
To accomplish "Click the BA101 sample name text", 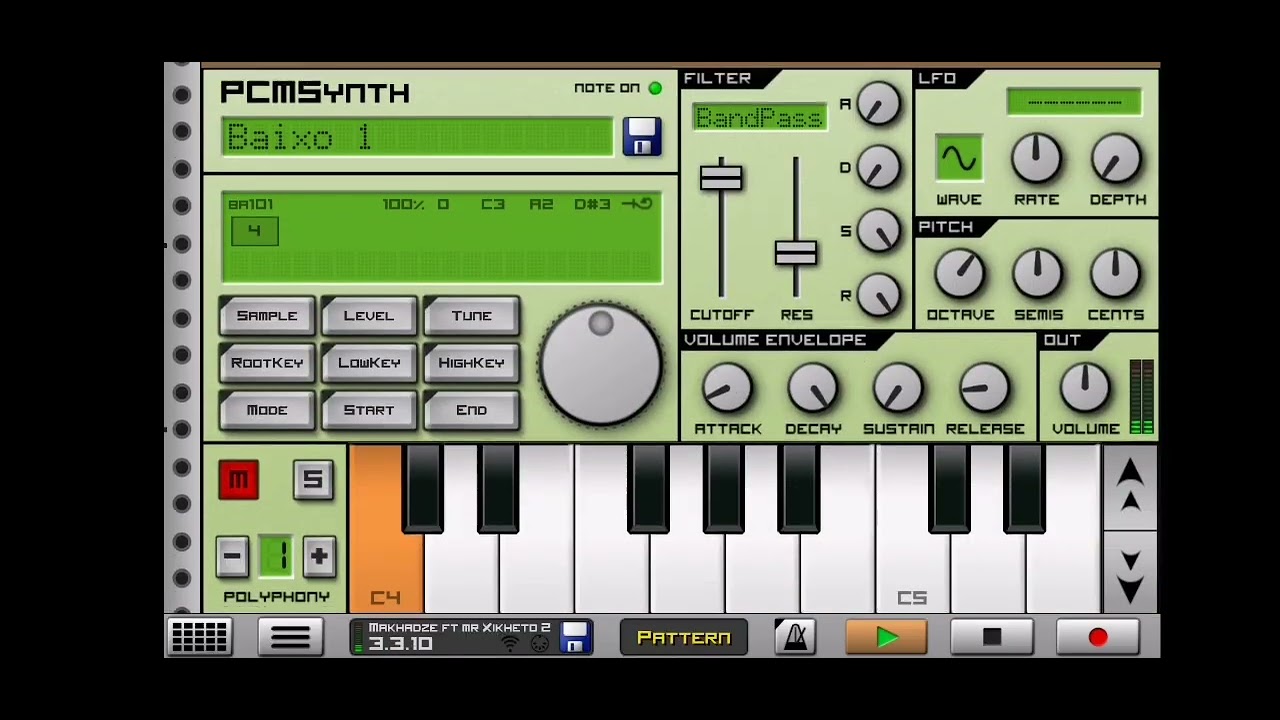I will tap(251, 205).
